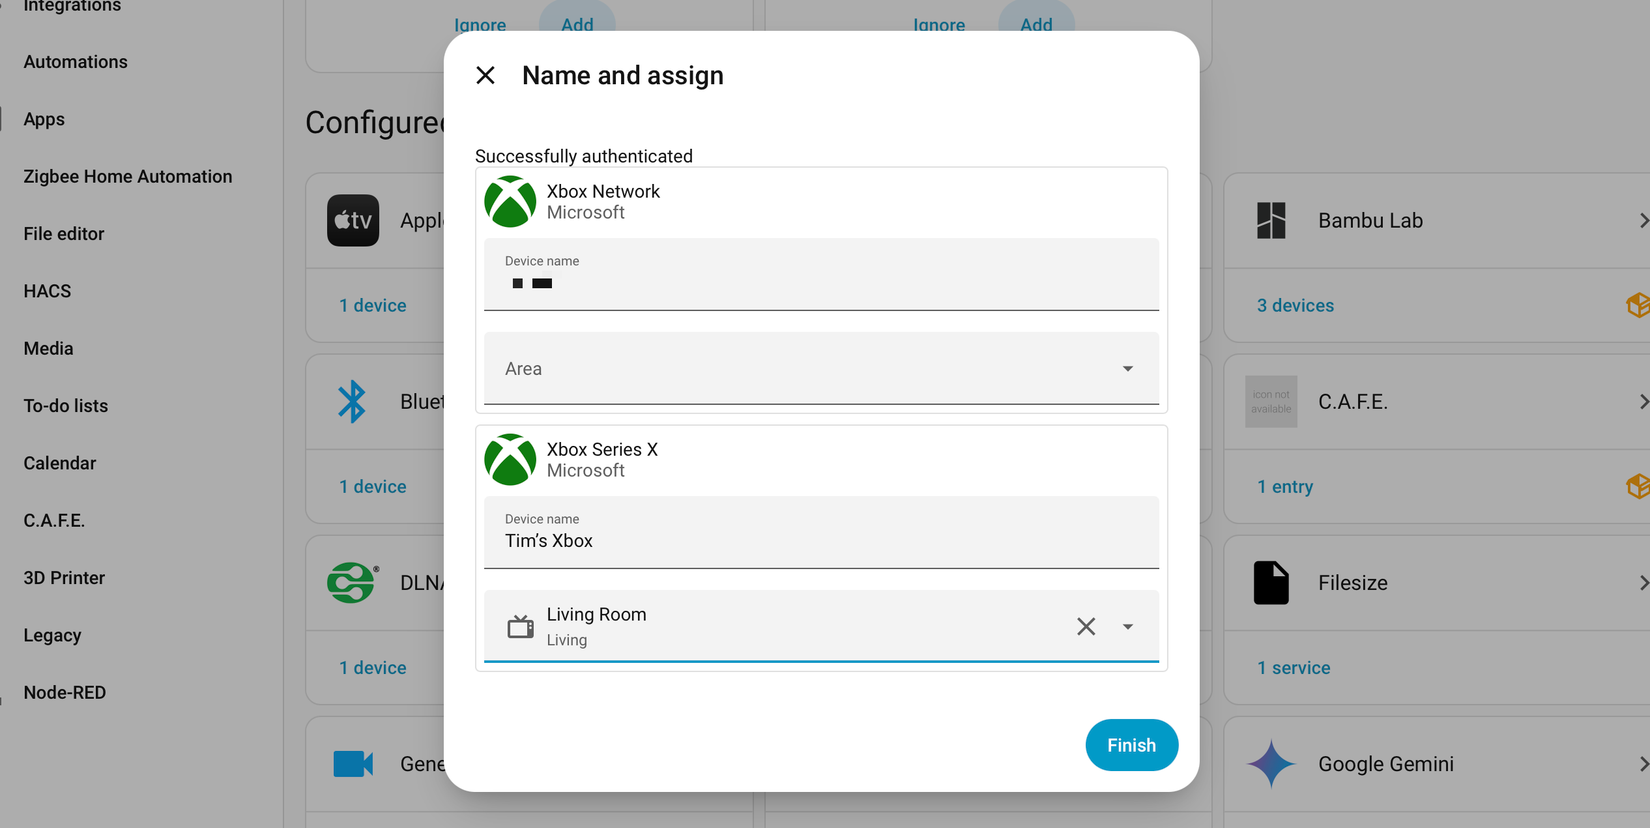Edit the Tim's Xbox device name field
Screen dimensions: 1650x828
pyautogui.click(x=821, y=532)
